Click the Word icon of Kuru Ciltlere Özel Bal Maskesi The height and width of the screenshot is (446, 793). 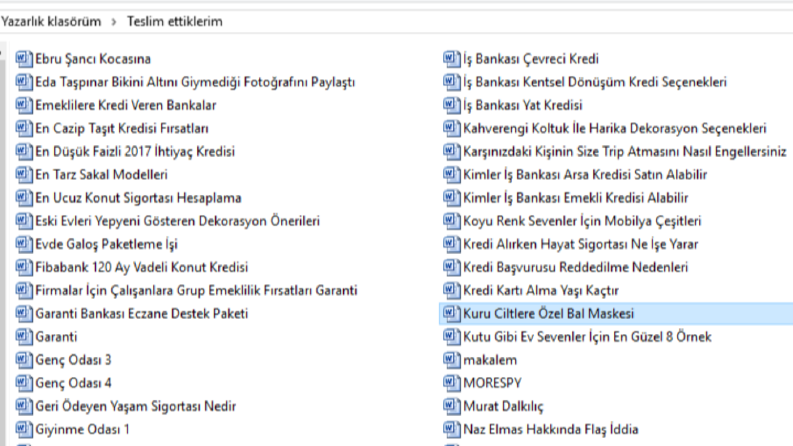click(x=452, y=314)
